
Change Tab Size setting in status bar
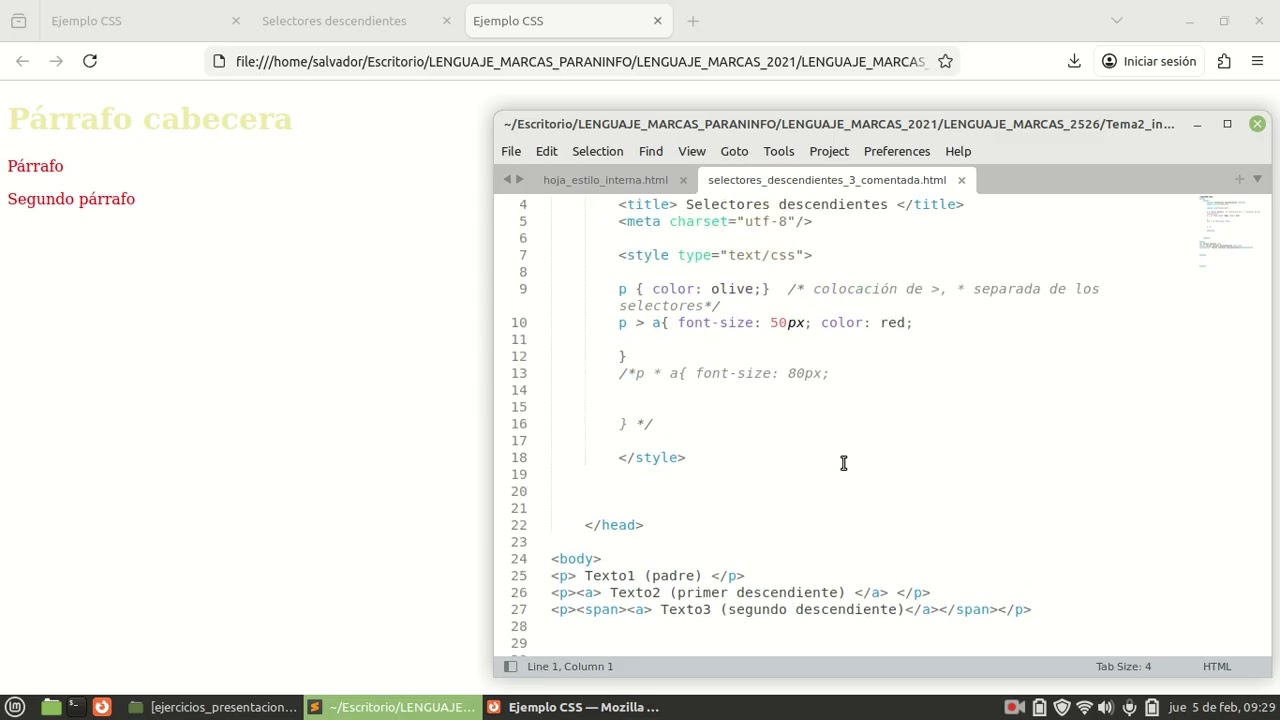[1123, 666]
